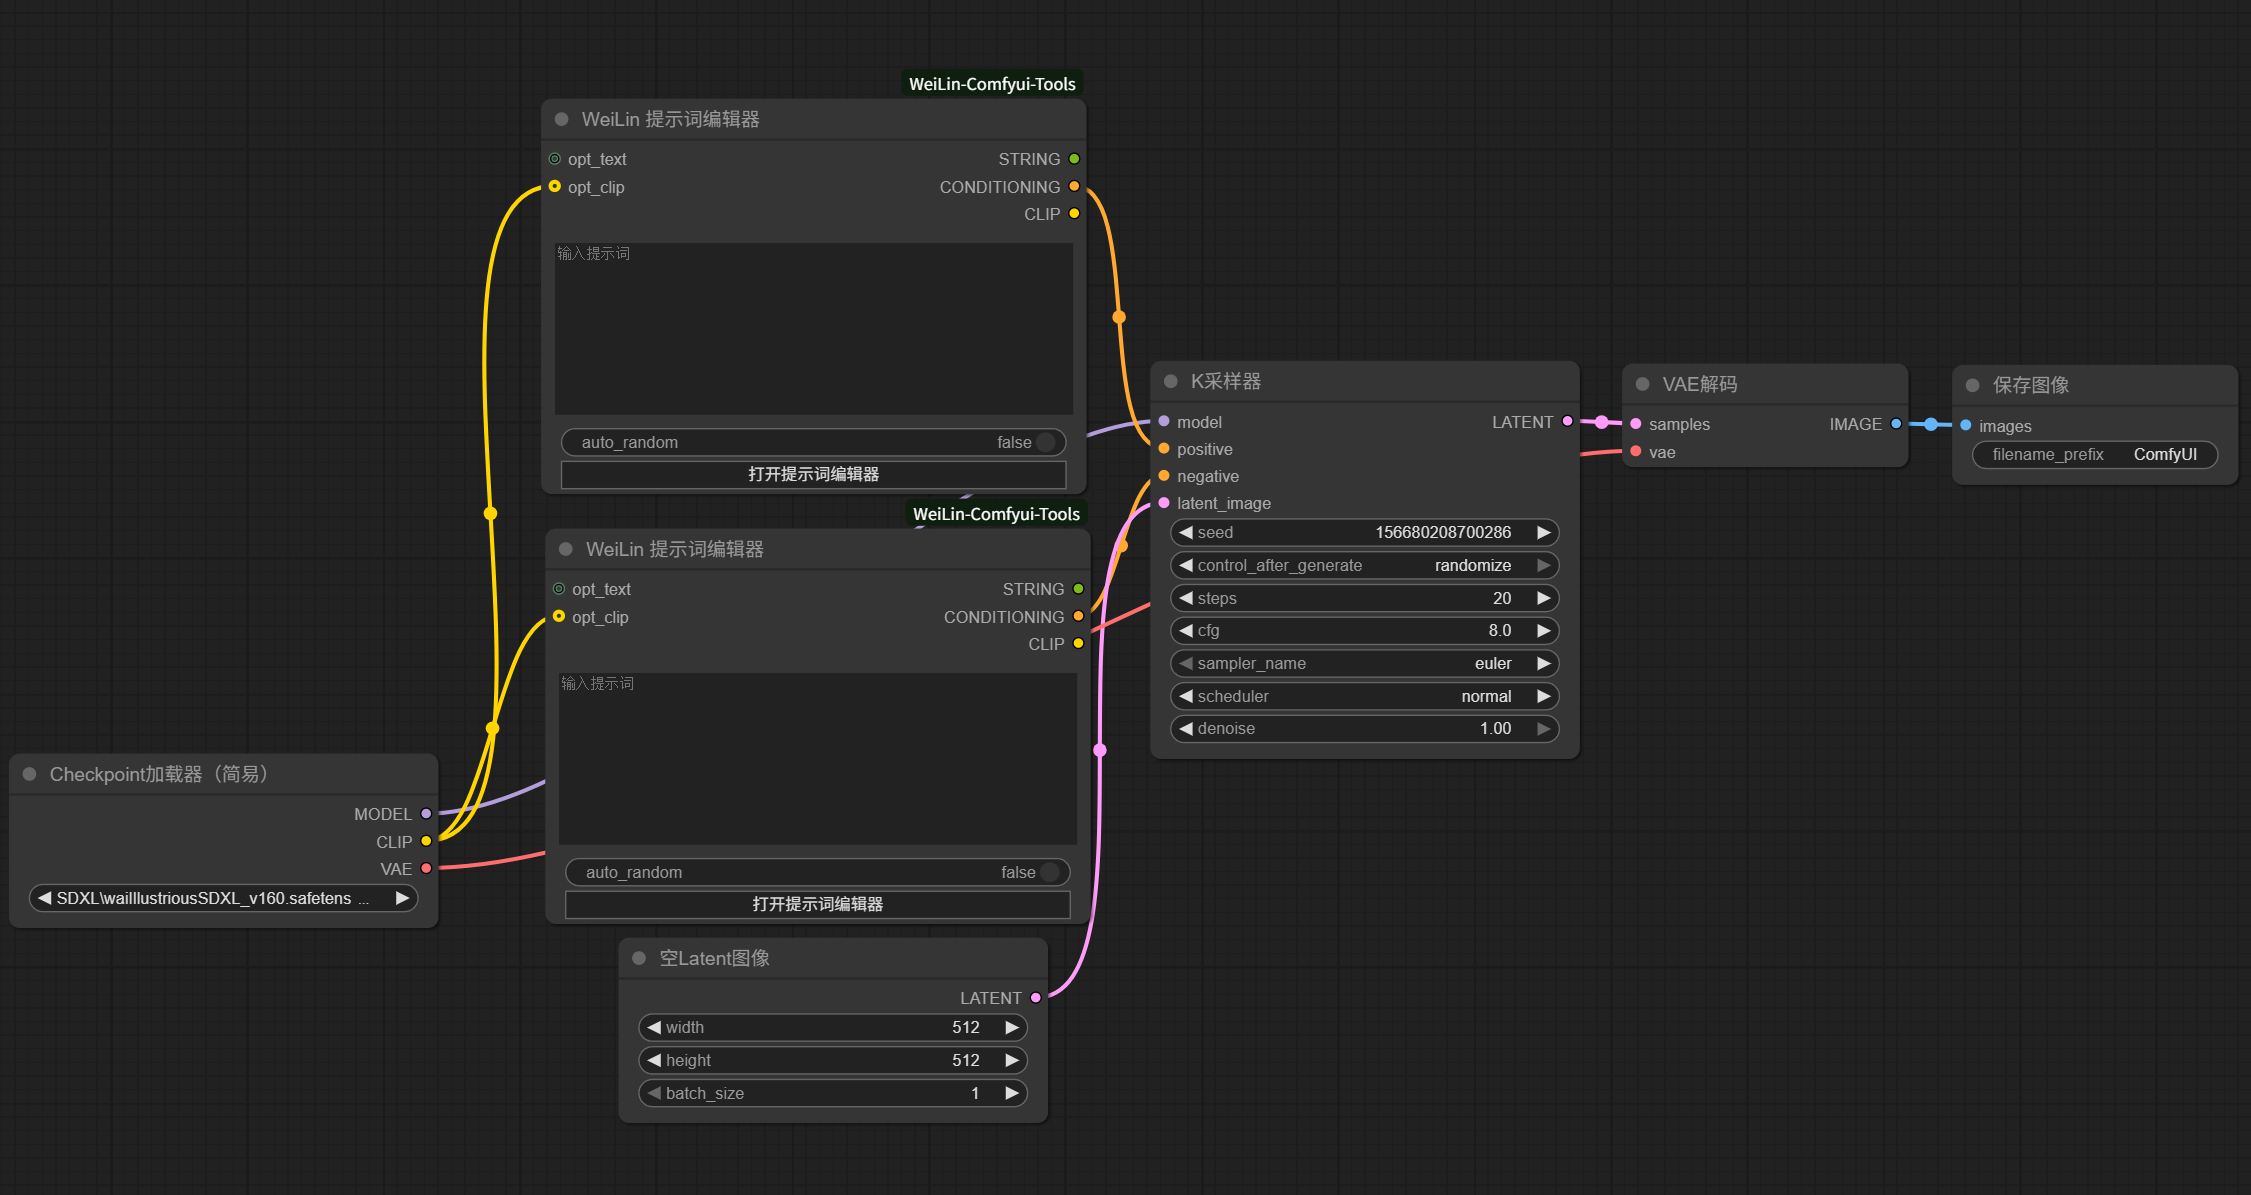The image size is (2251, 1195).
Task: Click the 空Latent图像 node collapse dot
Action: [639, 958]
